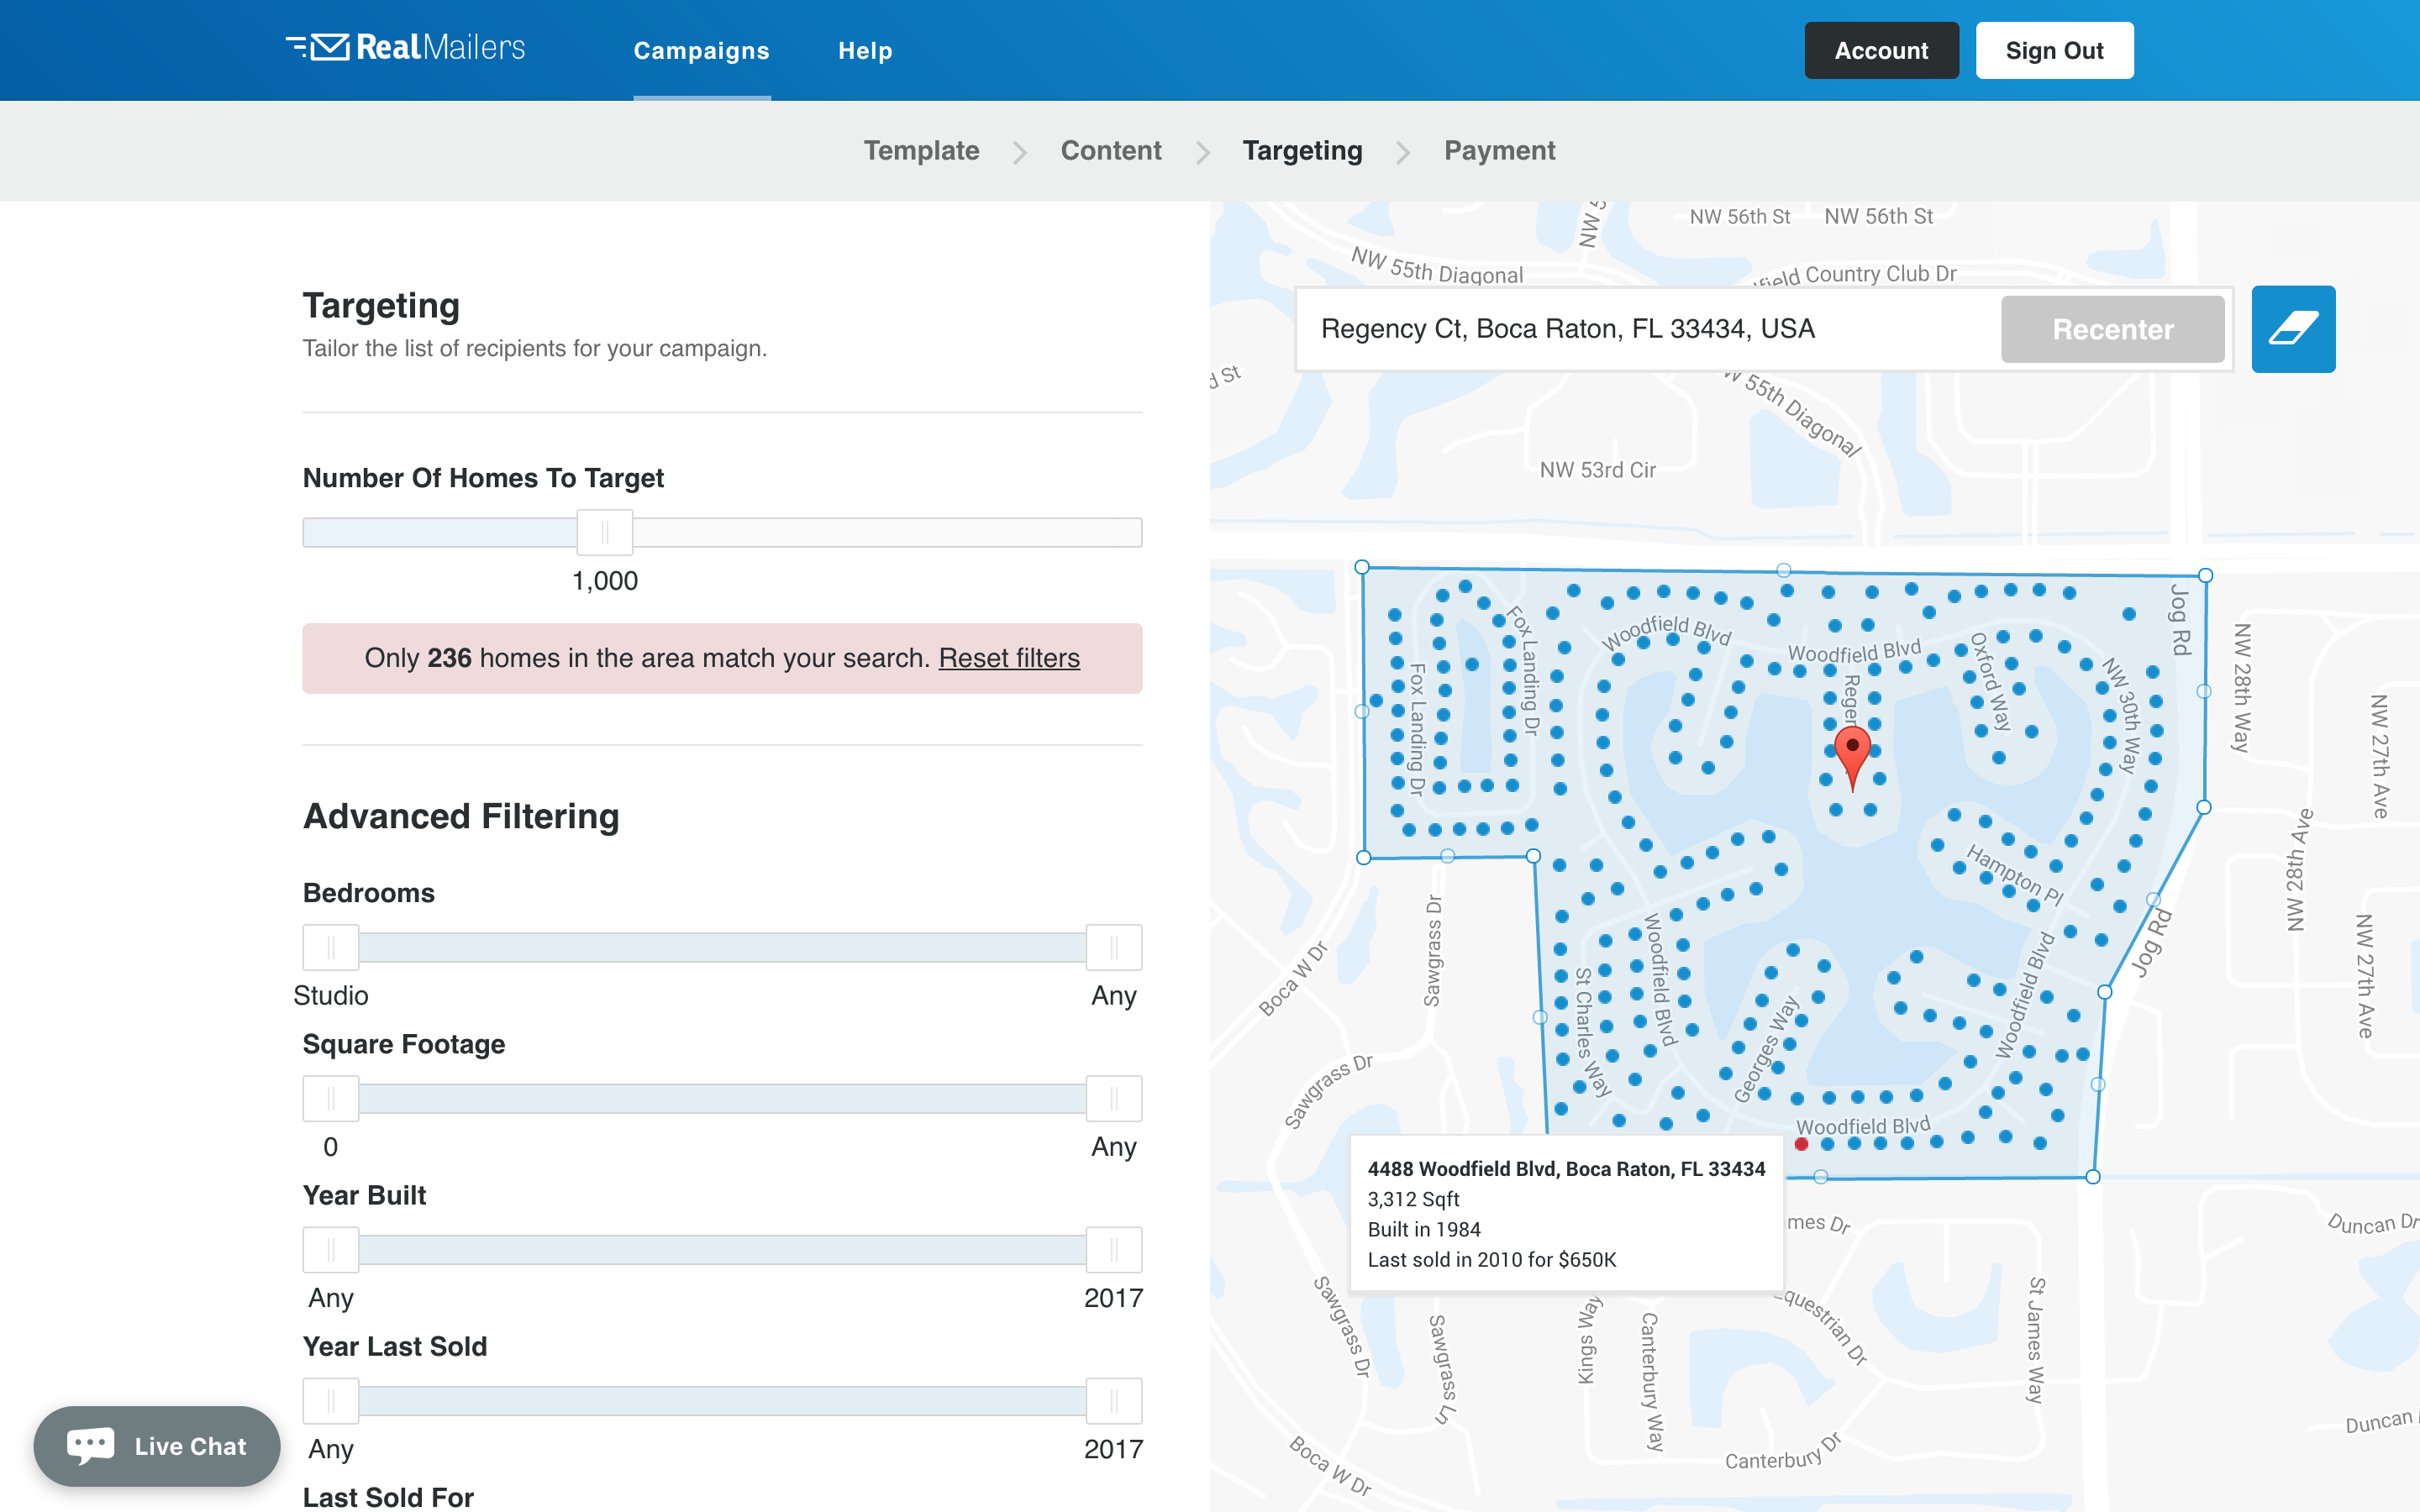Image resolution: width=2420 pixels, height=1512 pixels.
Task: Go back to the Template step
Action: point(921,150)
